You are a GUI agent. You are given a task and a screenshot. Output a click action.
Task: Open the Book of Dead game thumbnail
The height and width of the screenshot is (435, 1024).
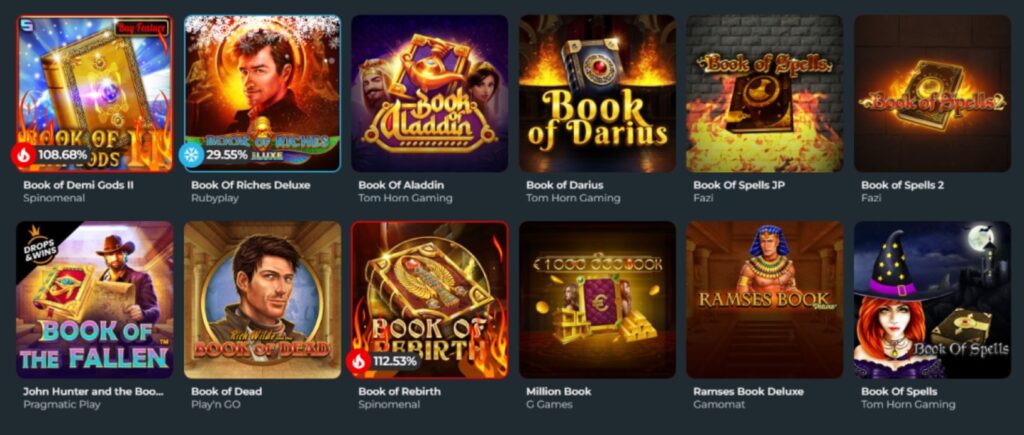coord(263,300)
